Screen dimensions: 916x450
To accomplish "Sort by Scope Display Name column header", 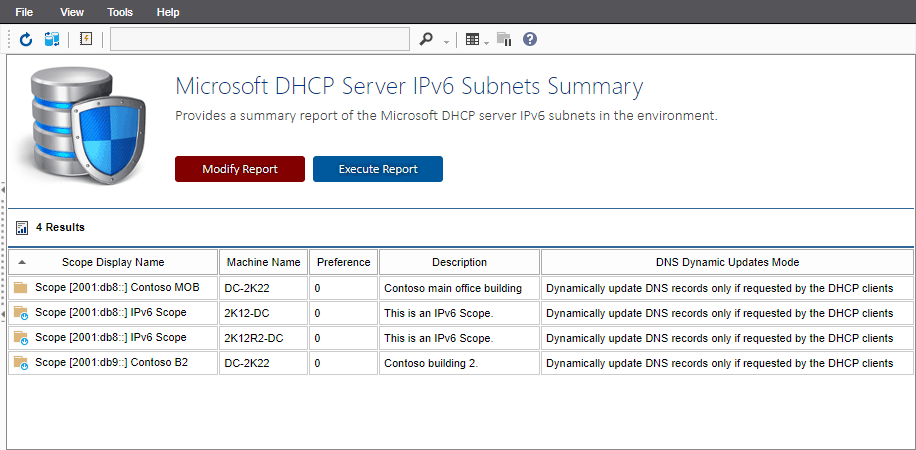I will click(x=113, y=262).
